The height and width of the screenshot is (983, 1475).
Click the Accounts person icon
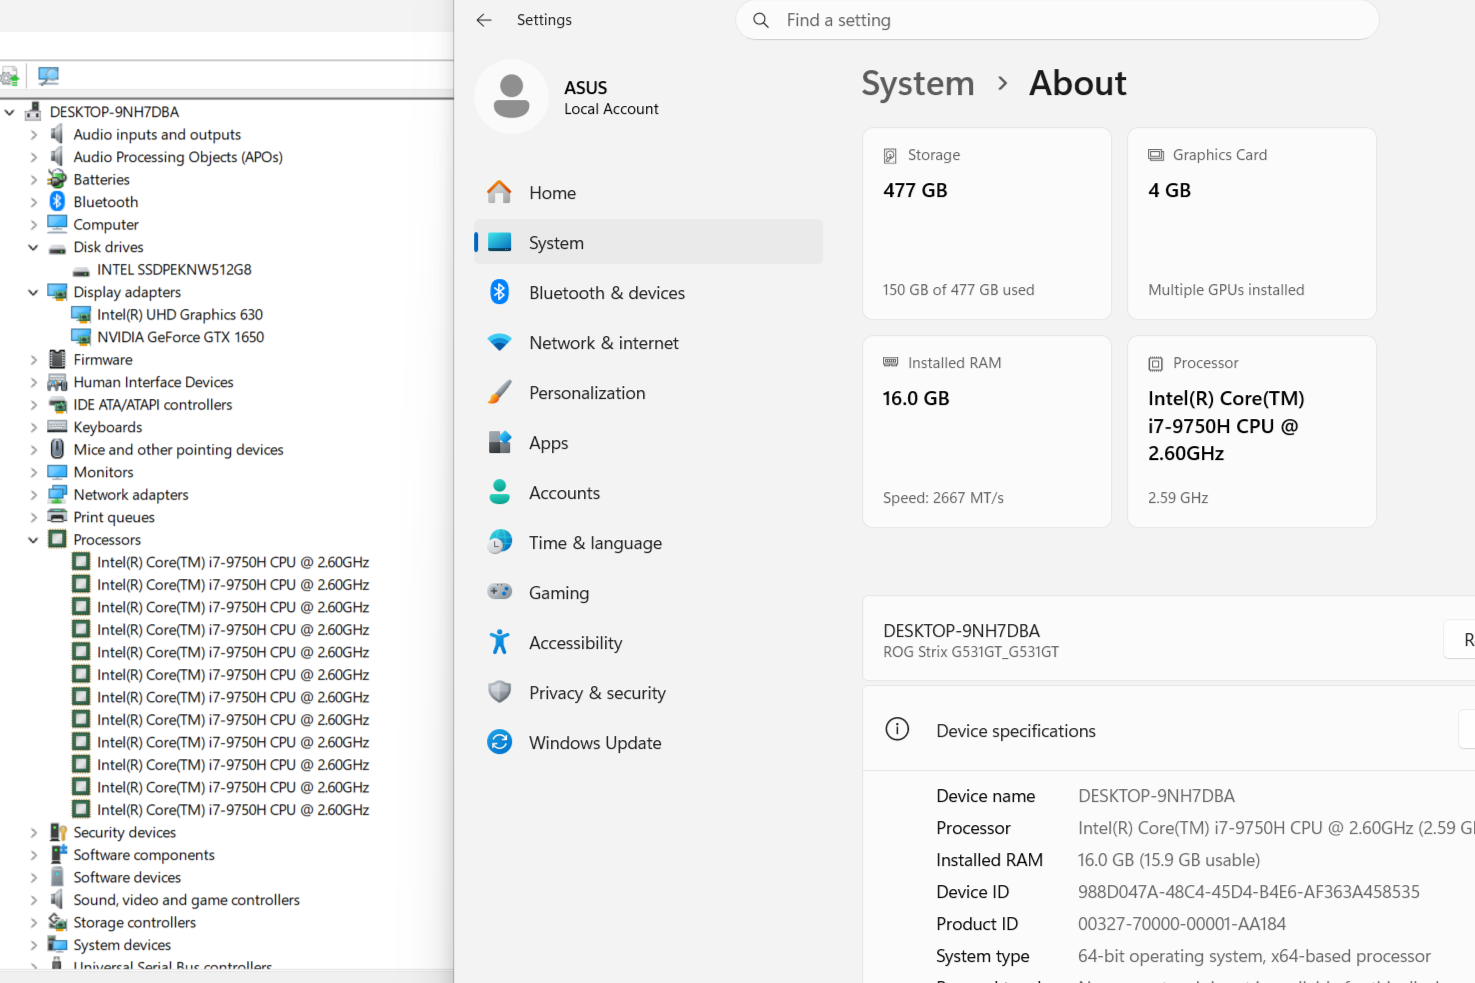pos(499,492)
